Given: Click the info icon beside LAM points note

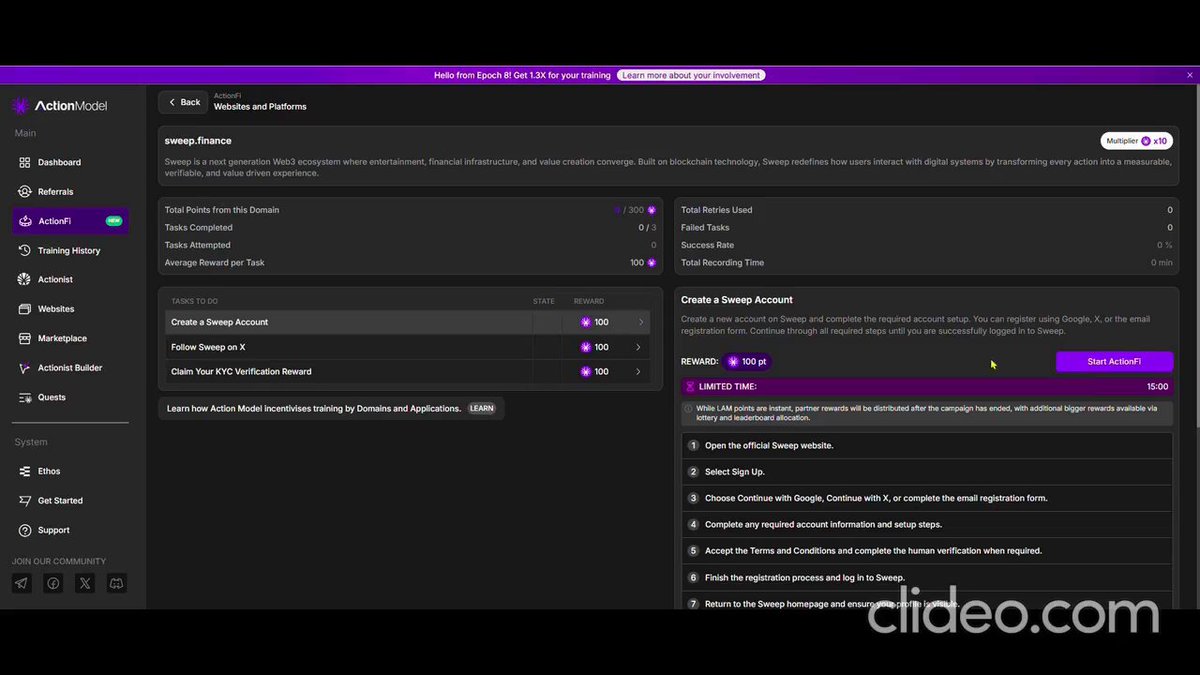Looking at the screenshot, I should pos(688,408).
